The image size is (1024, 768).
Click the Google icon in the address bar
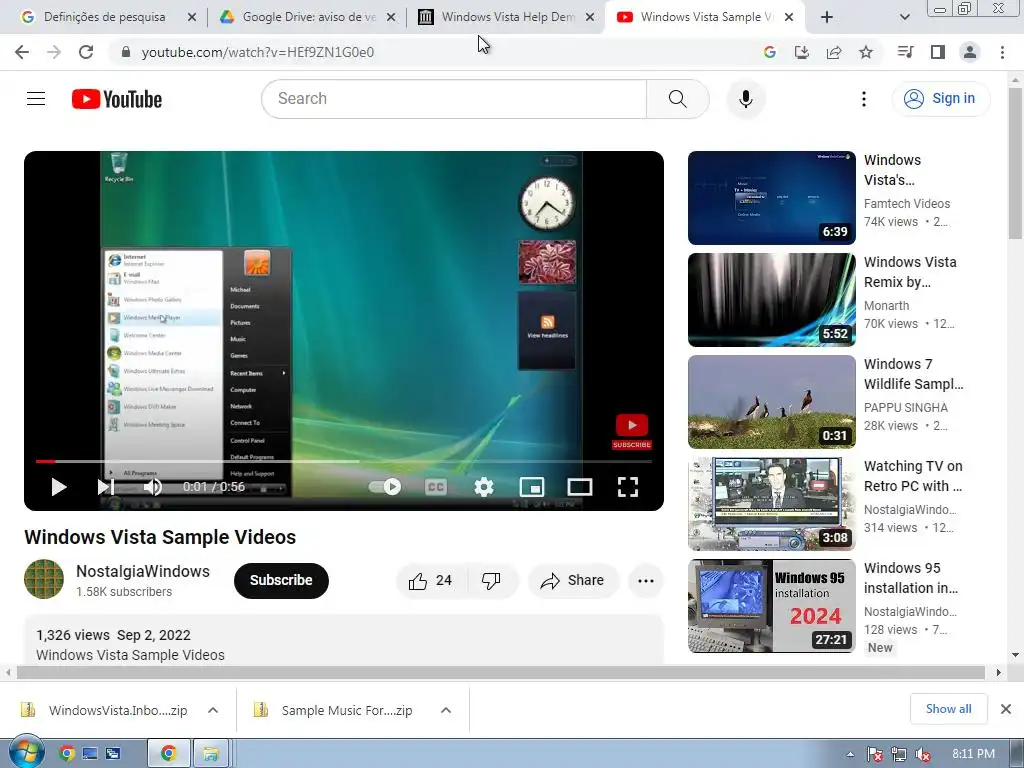(769, 52)
